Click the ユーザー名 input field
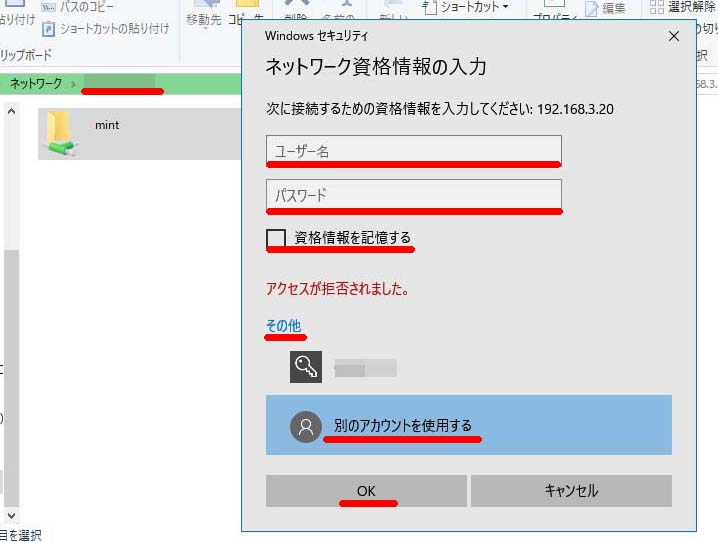718x542 pixels. click(414, 151)
